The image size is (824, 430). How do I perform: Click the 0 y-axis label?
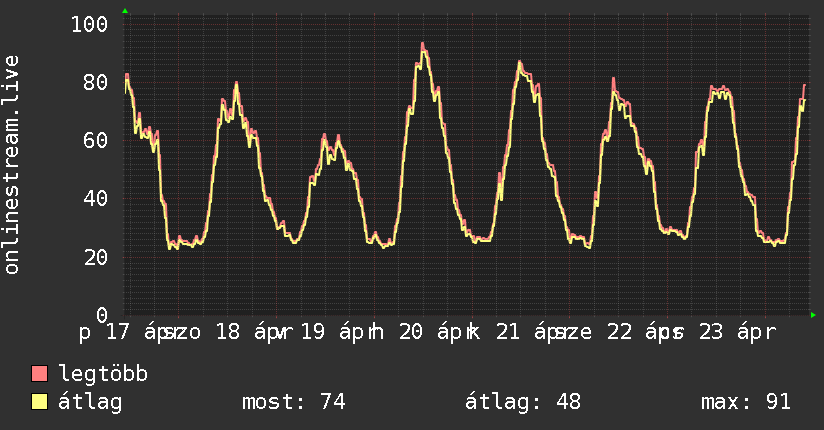click(102, 315)
